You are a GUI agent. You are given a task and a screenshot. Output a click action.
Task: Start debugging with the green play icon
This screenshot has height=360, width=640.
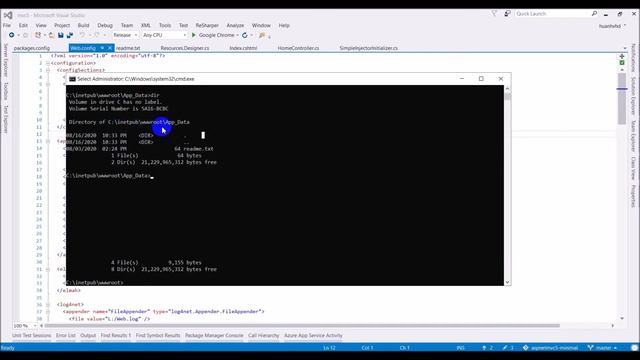tap(194, 35)
